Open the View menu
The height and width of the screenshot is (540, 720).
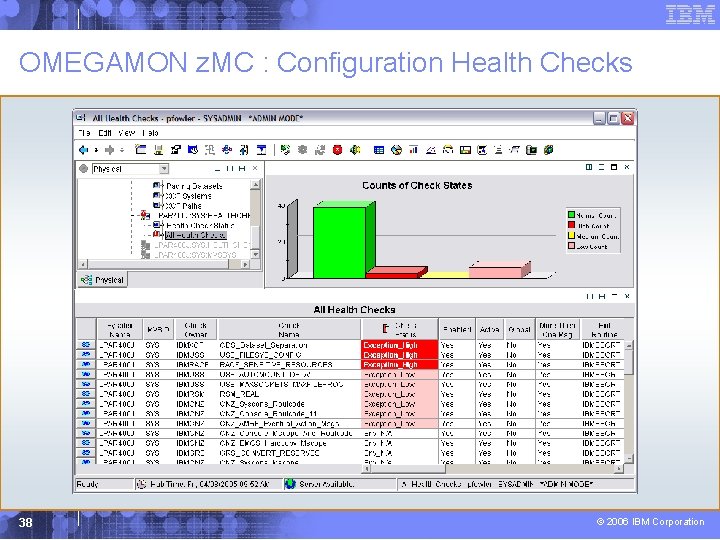pyautogui.click(x=126, y=133)
